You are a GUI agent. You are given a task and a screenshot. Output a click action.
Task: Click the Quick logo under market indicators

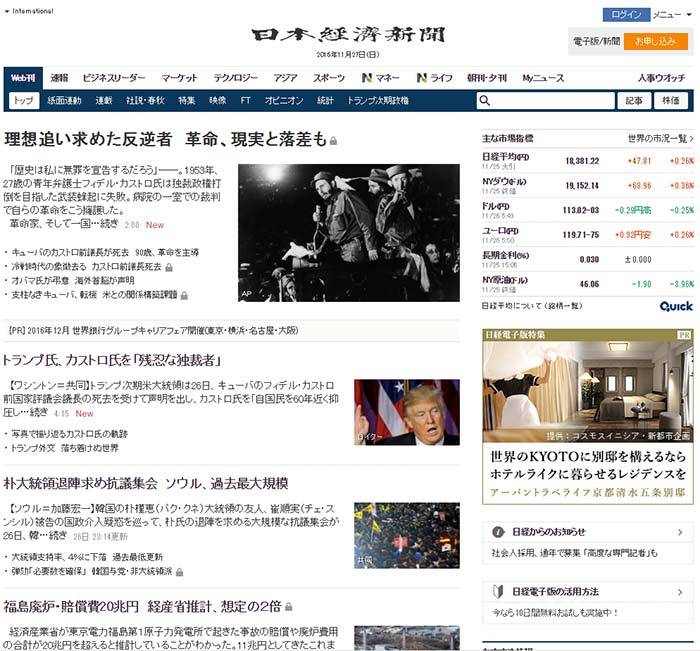tap(676, 306)
